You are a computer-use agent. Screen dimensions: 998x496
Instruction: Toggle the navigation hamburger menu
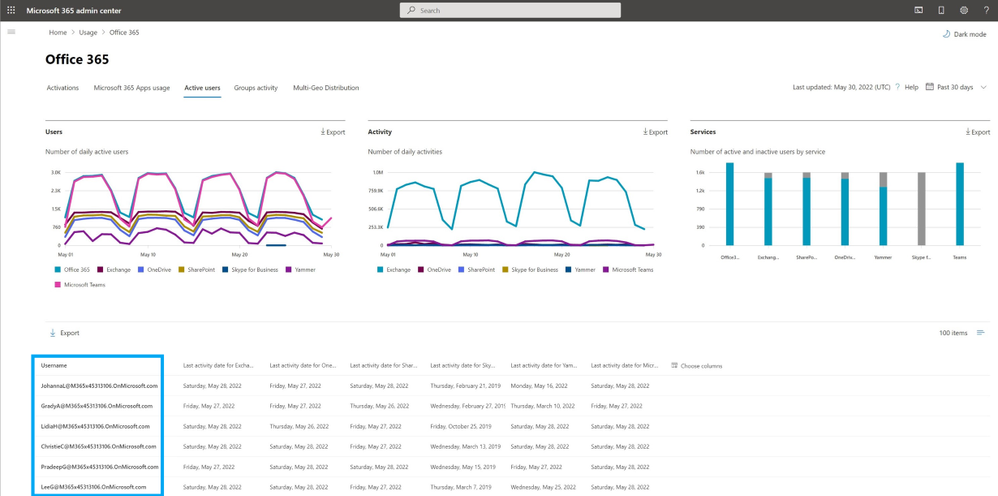[11, 32]
